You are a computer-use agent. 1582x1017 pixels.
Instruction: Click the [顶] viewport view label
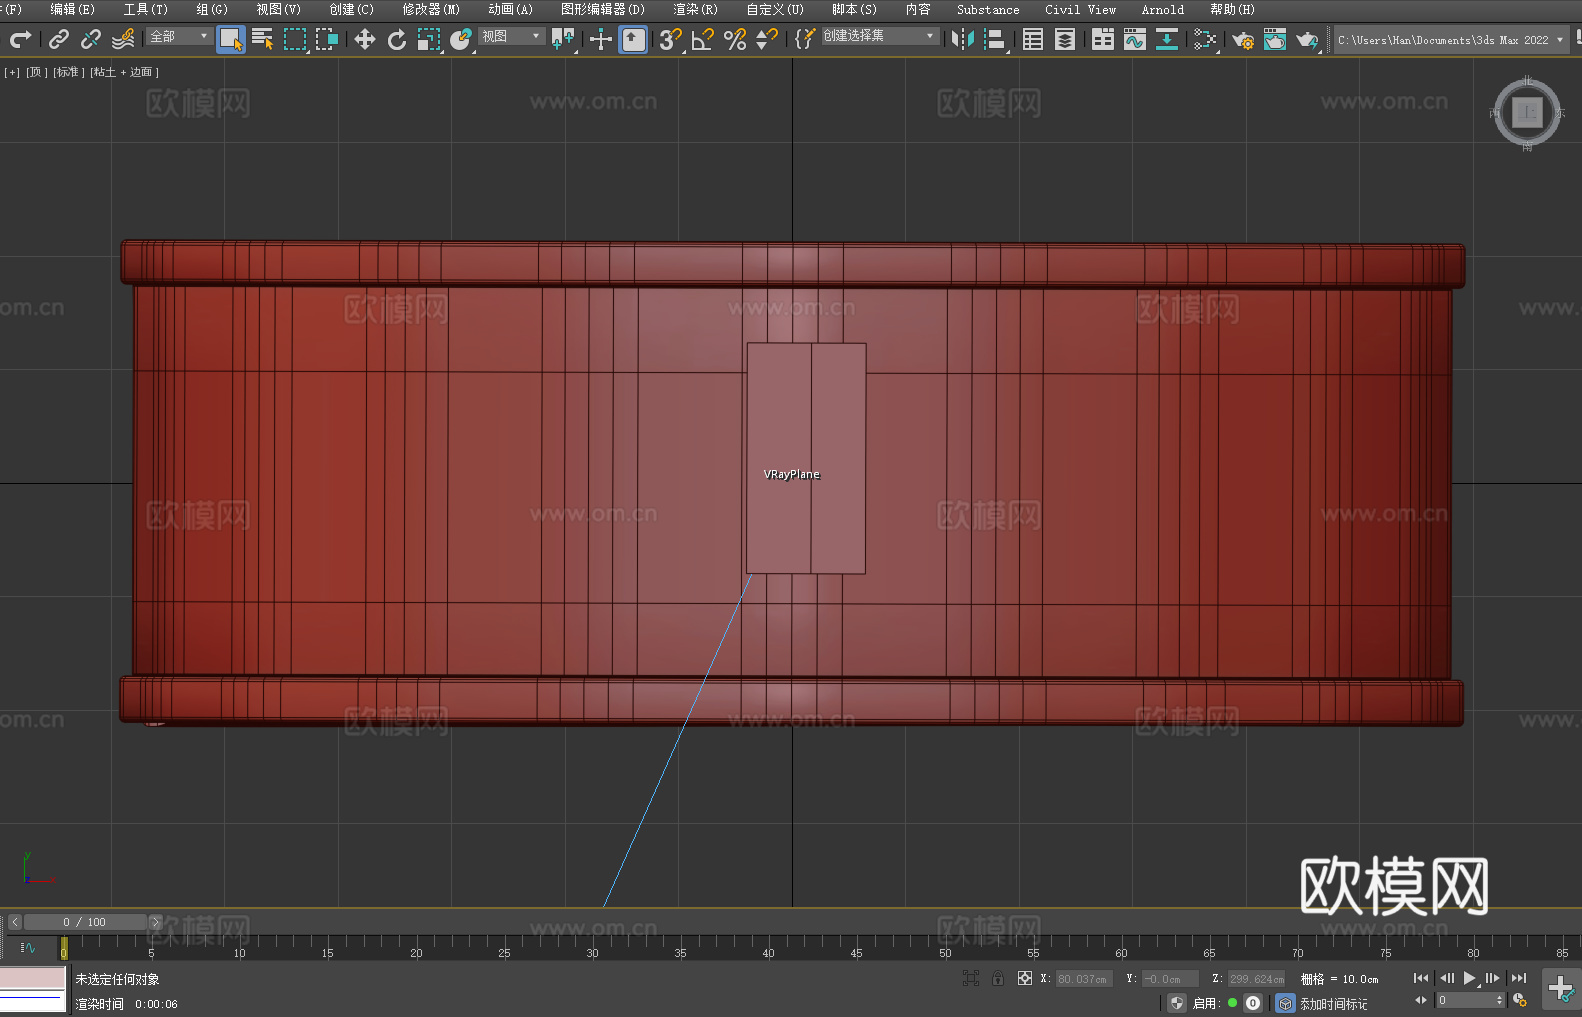coord(36,72)
